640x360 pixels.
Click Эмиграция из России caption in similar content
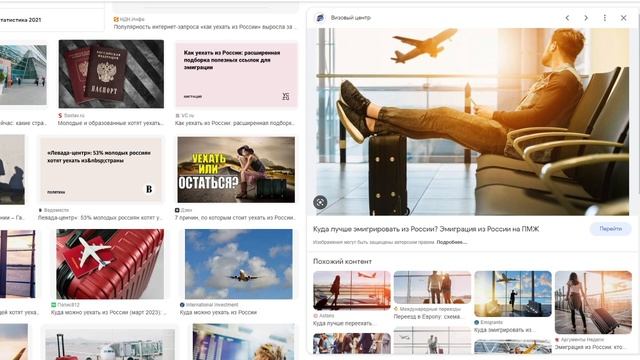[590, 347]
